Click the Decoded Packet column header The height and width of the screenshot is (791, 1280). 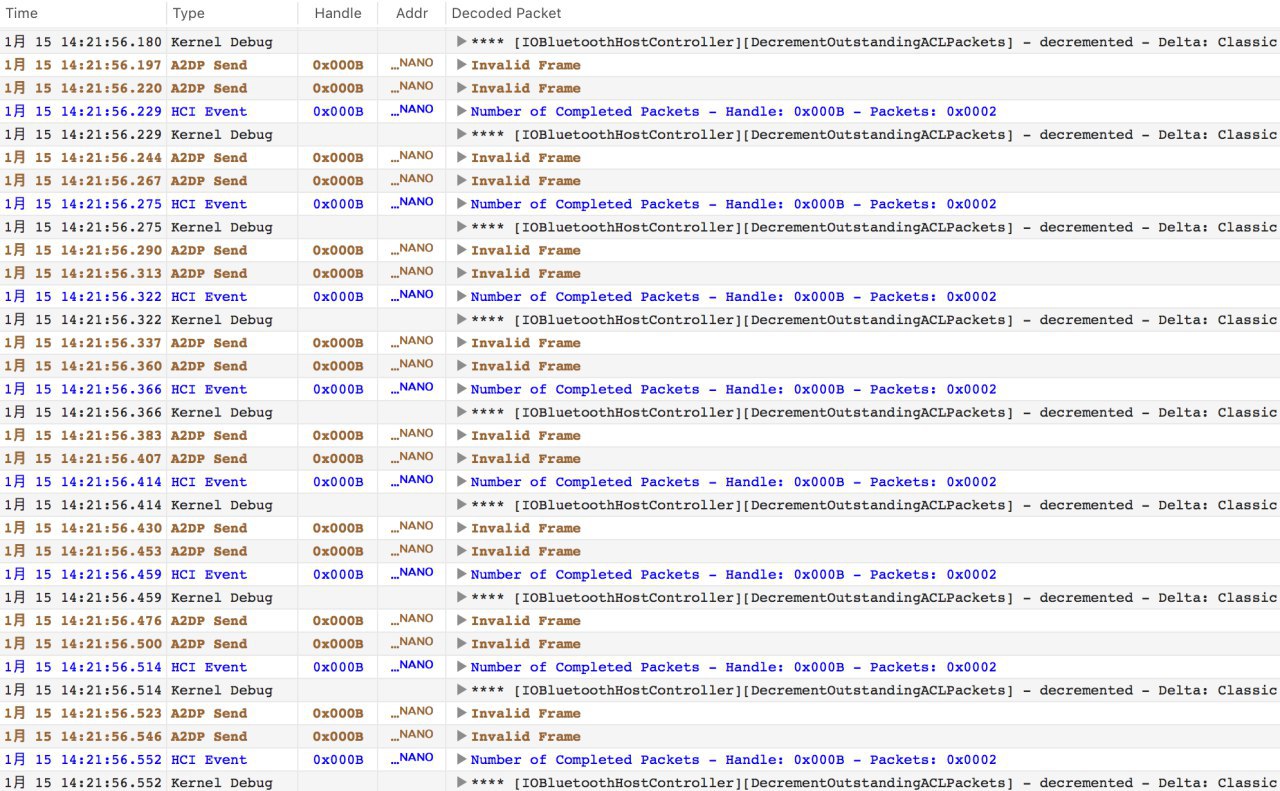(x=506, y=13)
